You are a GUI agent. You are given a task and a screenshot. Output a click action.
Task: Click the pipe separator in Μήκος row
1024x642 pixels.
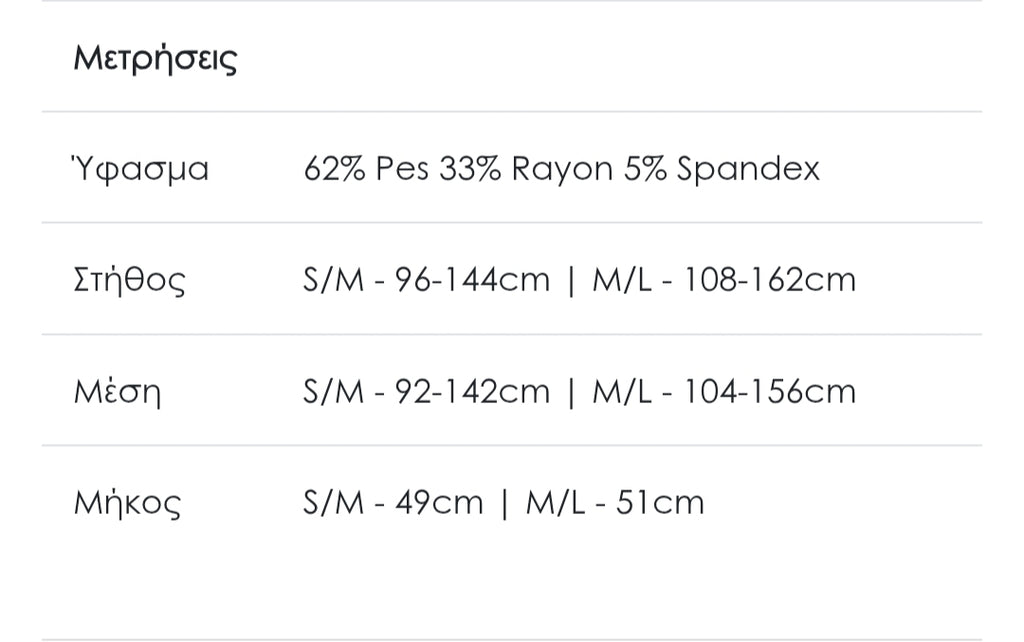(505, 502)
